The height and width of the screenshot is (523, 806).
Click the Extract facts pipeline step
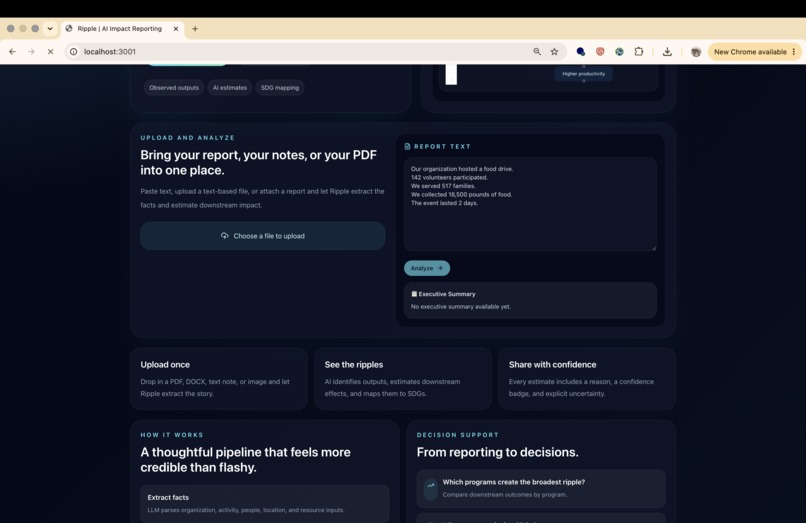pos(264,503)
